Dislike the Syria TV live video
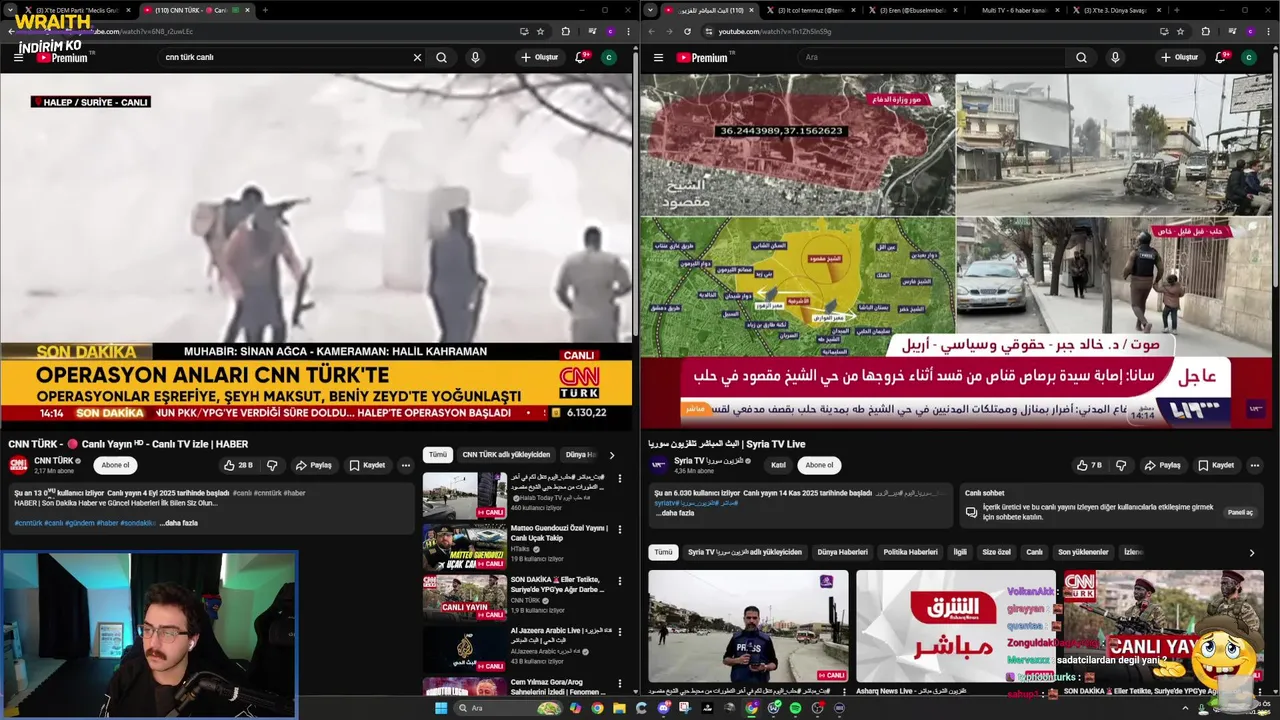Screen dimensions: 1280x720 tap(1121, 465)
